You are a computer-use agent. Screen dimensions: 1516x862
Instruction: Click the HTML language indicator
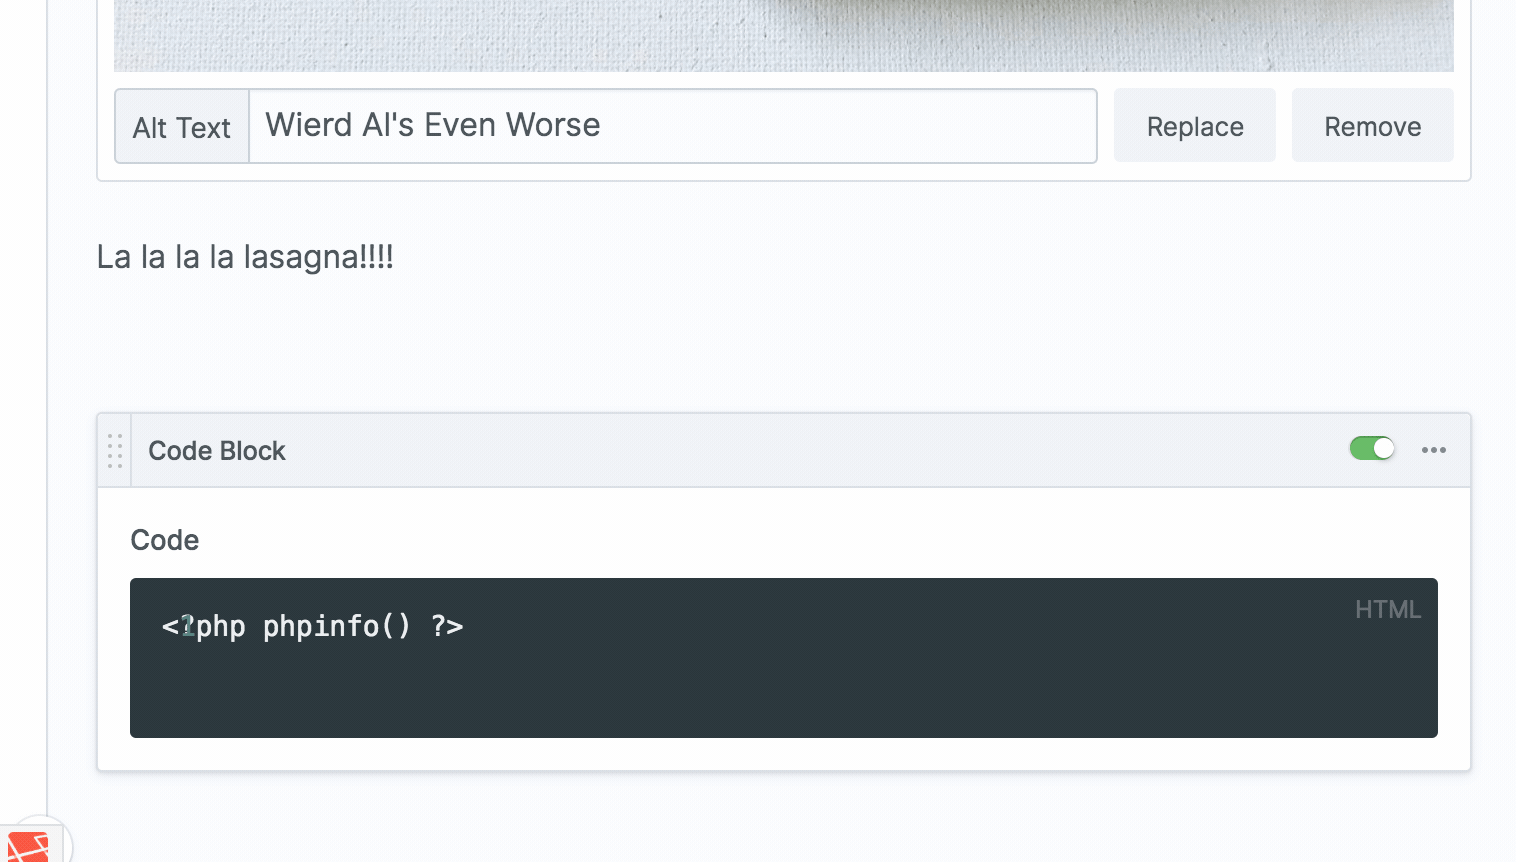1388,609
